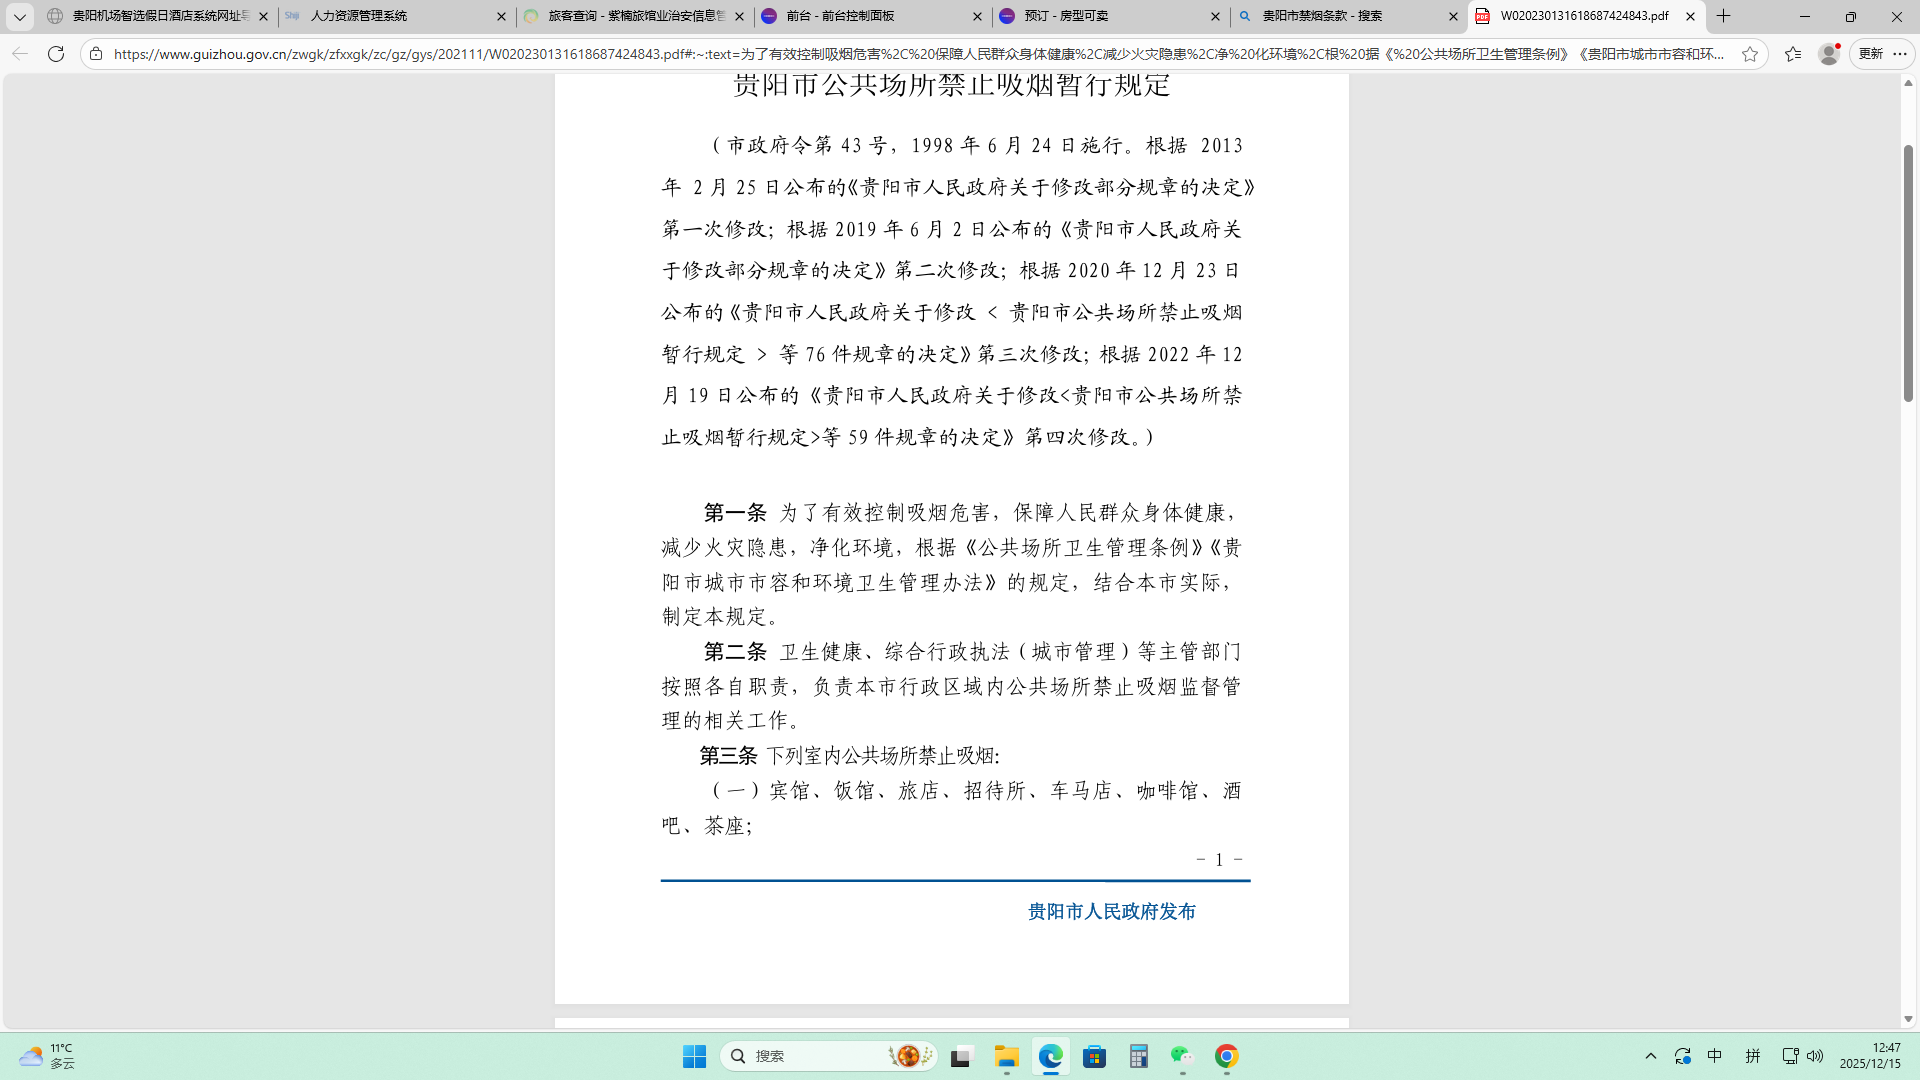Open the browser profile avatar
The width and height of the screenshot is (1920, 1080).
point(1829,54)
